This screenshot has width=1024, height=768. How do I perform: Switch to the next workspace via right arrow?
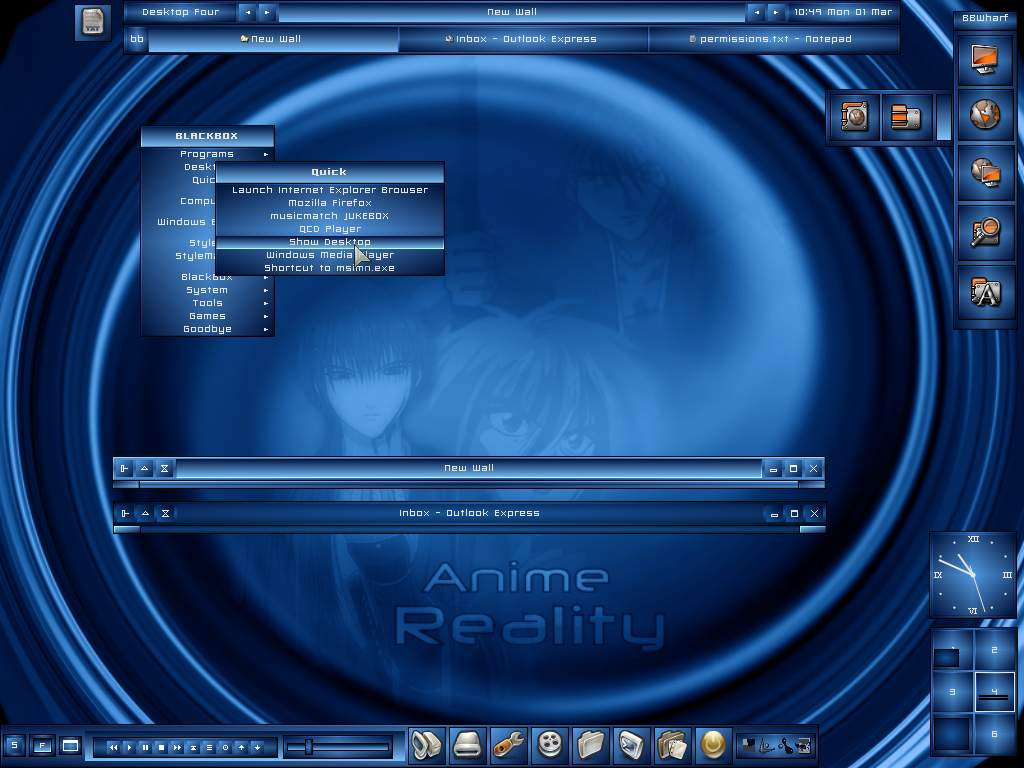pyautogui.click(x=266, y=12)
